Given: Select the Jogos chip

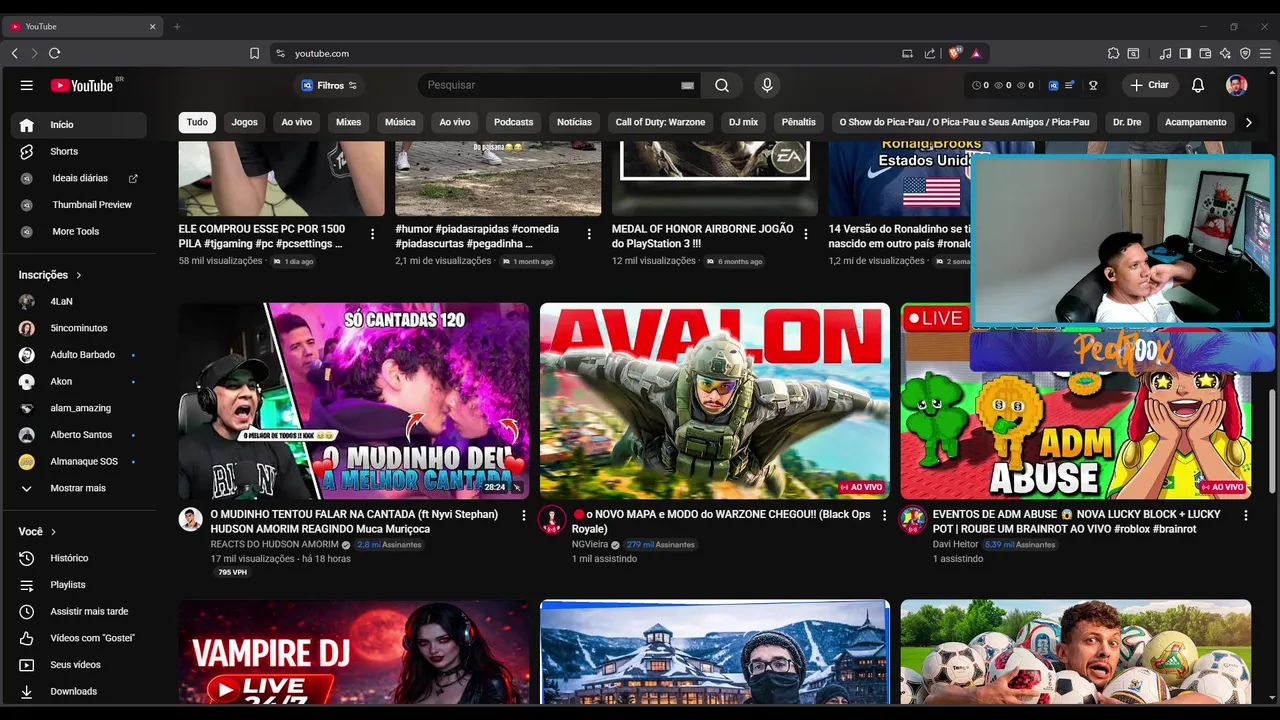Looking at the screenshot, I should click(x=245, y=122).
